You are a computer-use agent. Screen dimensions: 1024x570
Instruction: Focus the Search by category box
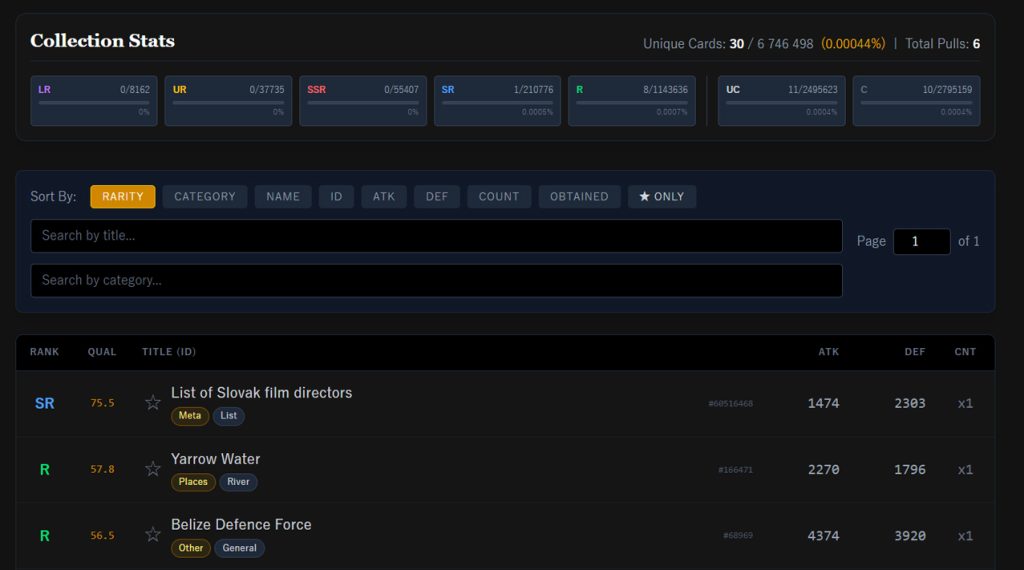436,280
